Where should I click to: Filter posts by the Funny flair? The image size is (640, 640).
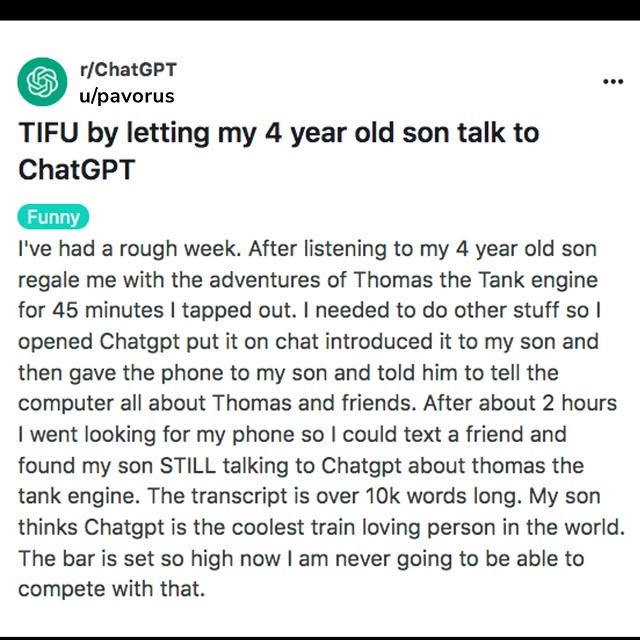[x=53, y=217]
